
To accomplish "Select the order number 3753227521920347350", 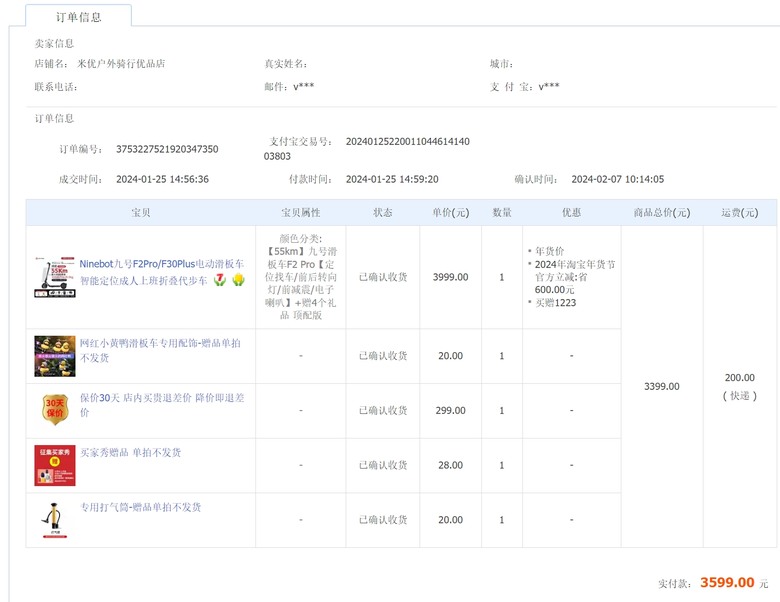I will [167, 149].
